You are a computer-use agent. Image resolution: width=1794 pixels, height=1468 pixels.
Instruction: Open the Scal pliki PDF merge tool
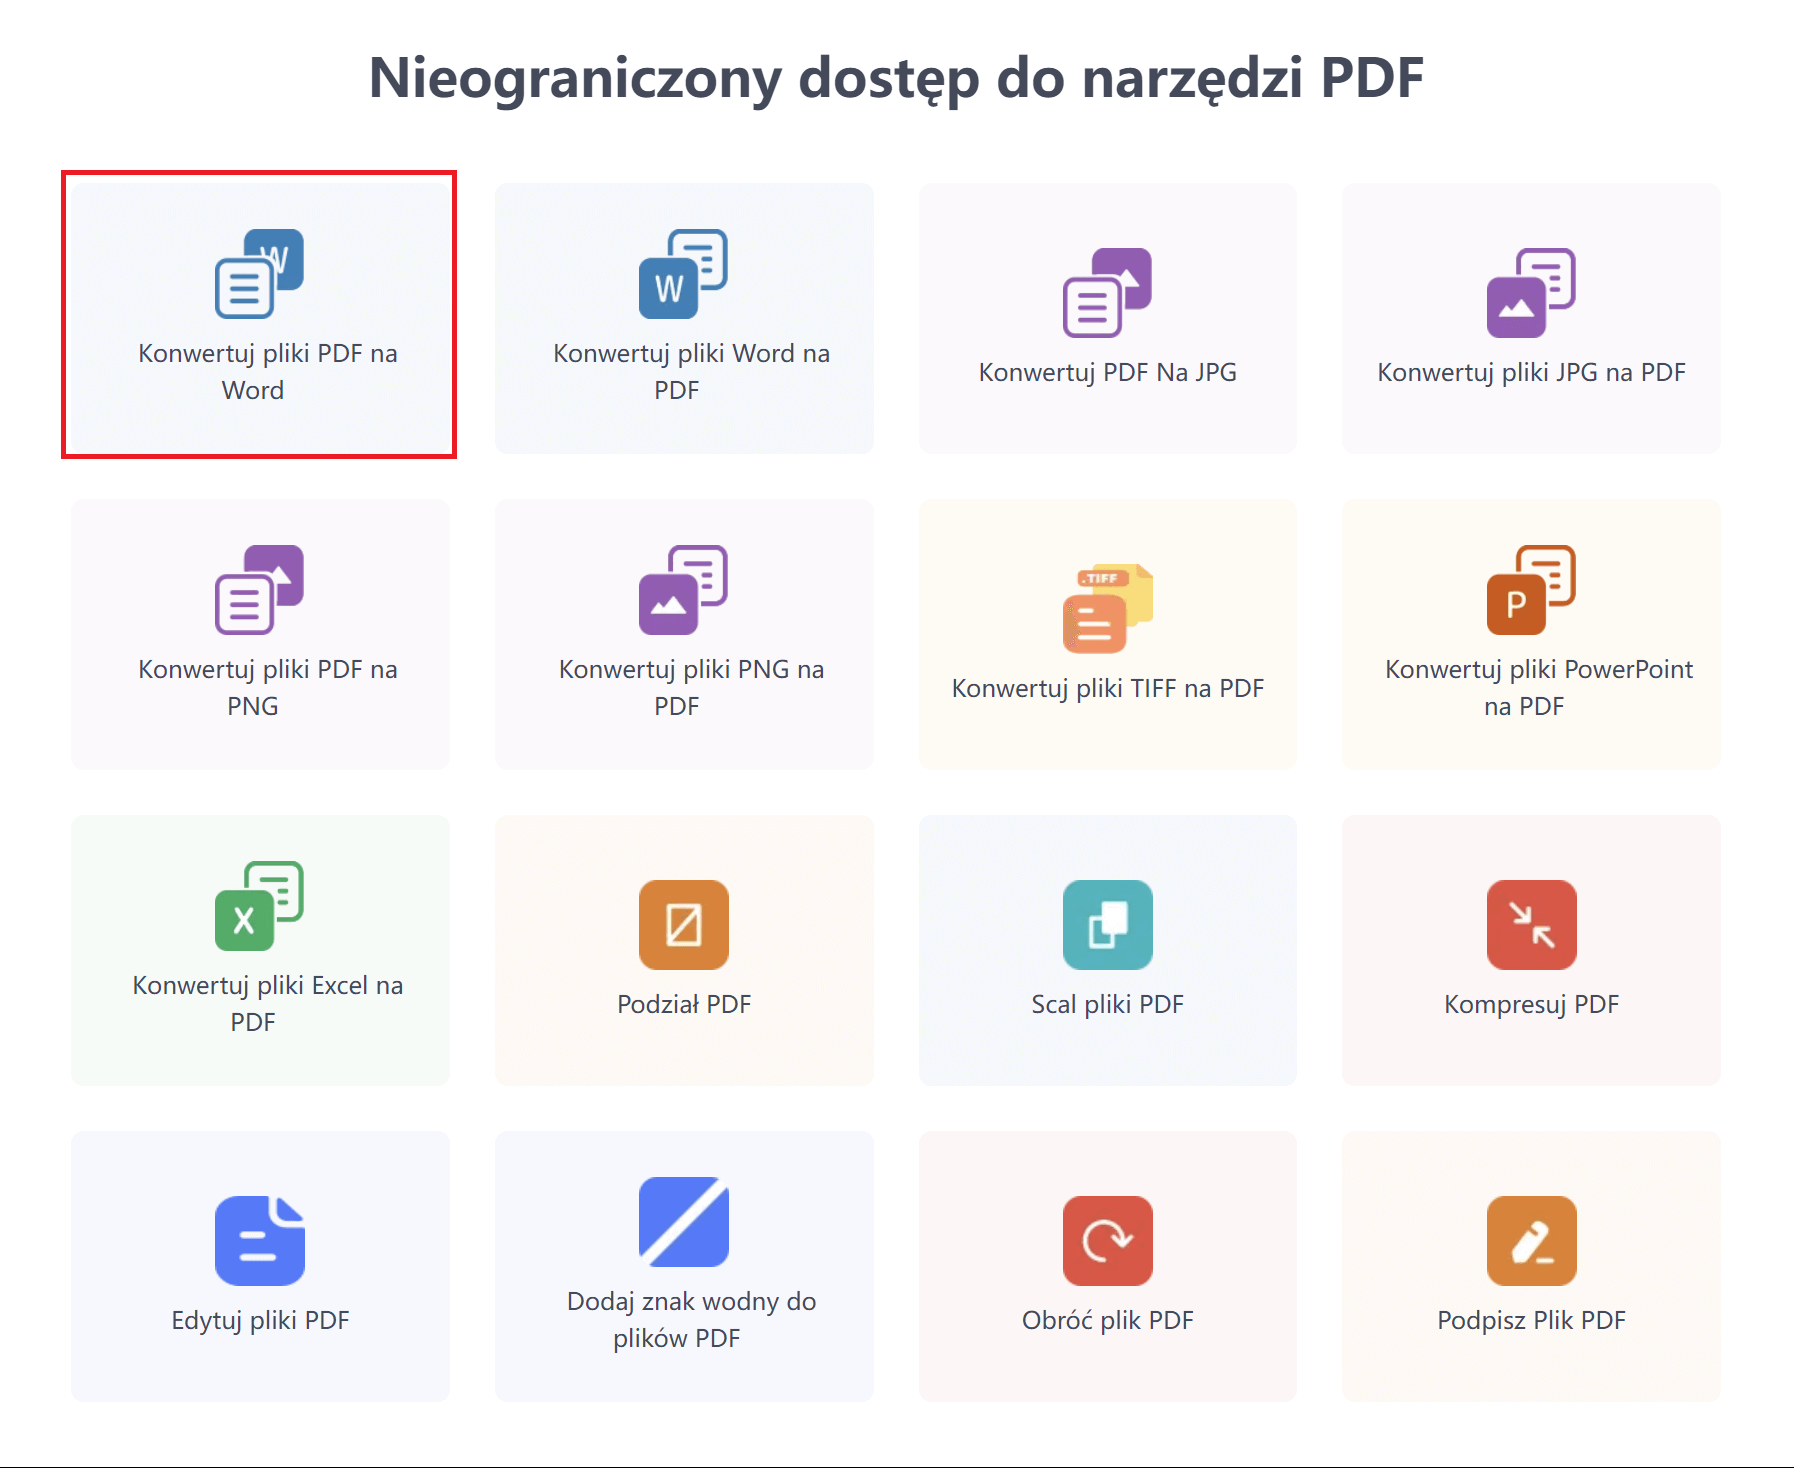[1107, 925]
